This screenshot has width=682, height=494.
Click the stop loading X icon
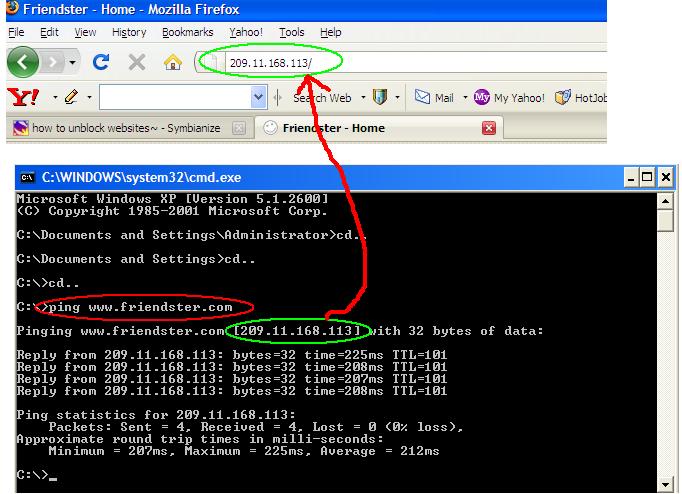136,62
